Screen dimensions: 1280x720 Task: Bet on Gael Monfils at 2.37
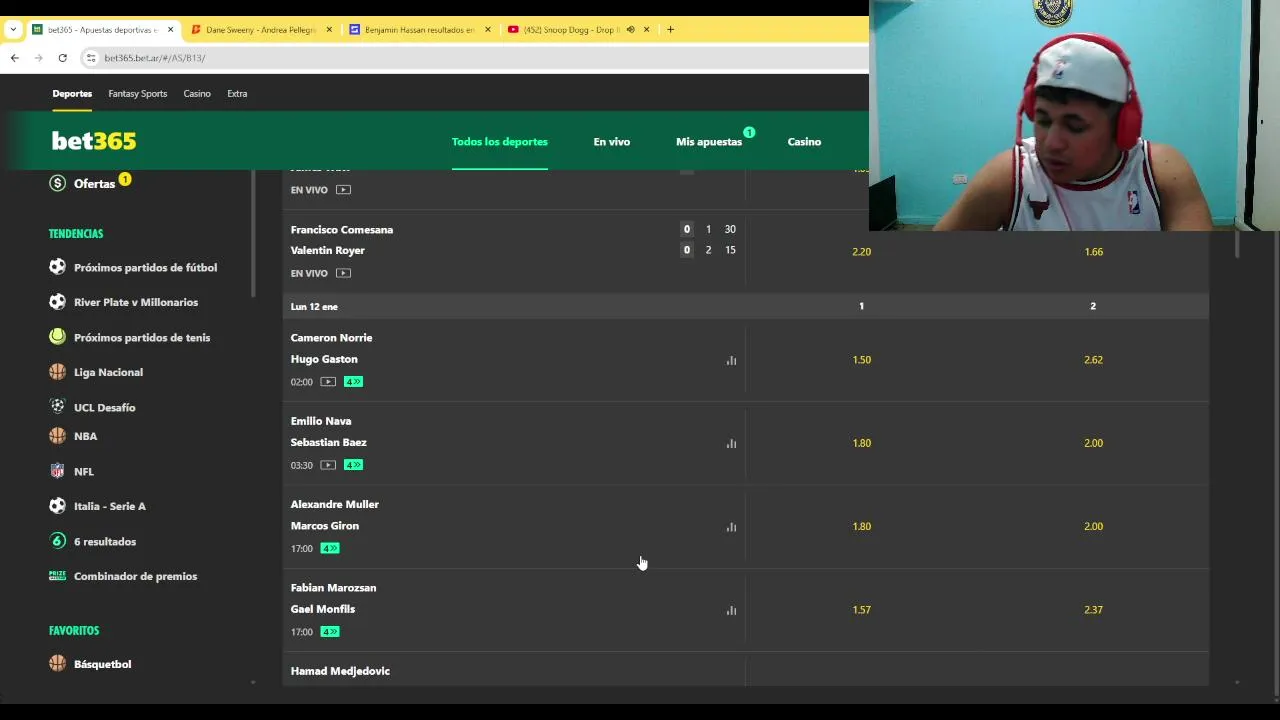[1093, 610]
